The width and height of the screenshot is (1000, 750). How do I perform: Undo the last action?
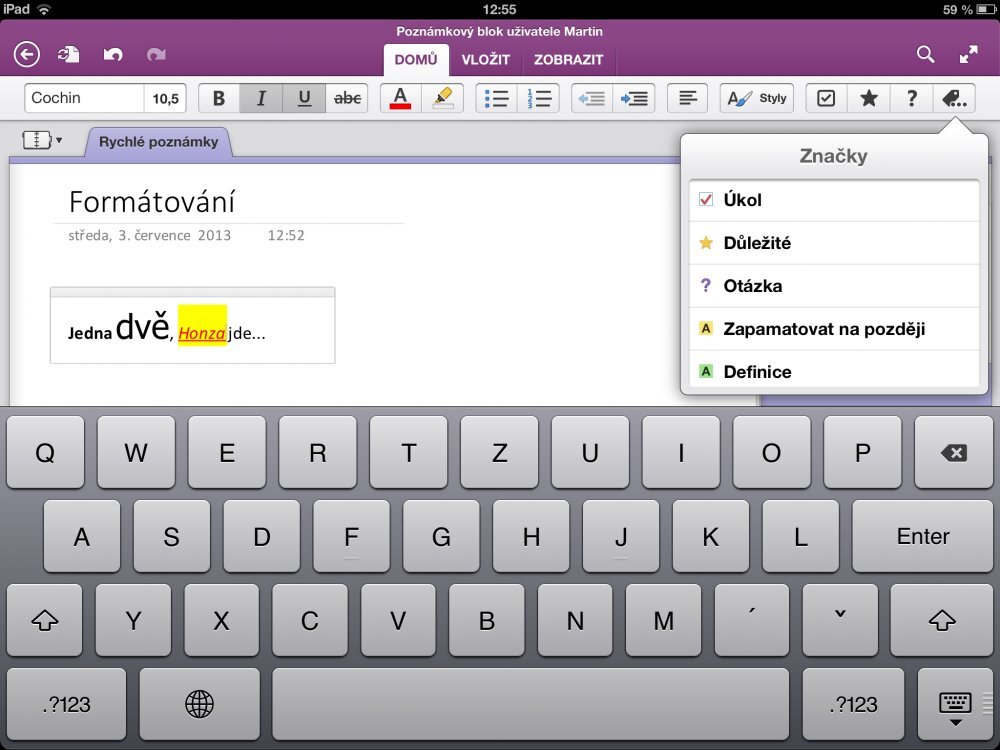click(x=112, y=55)
